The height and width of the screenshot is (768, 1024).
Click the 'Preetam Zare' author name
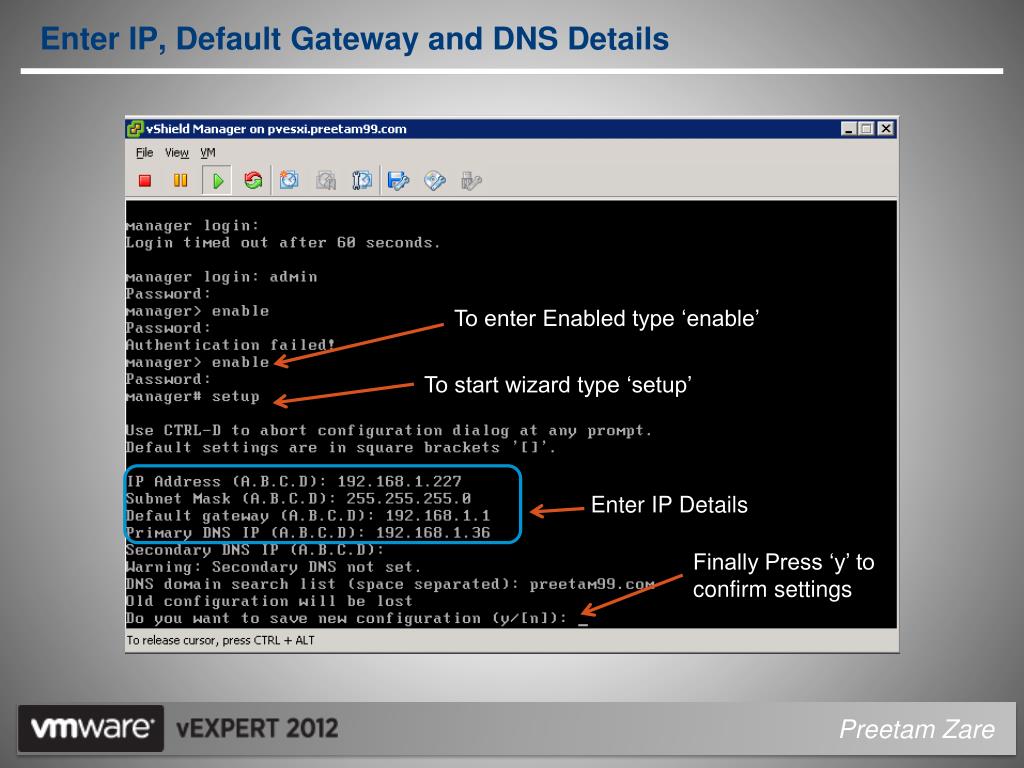pyautogui.click(x=917, y=729)
